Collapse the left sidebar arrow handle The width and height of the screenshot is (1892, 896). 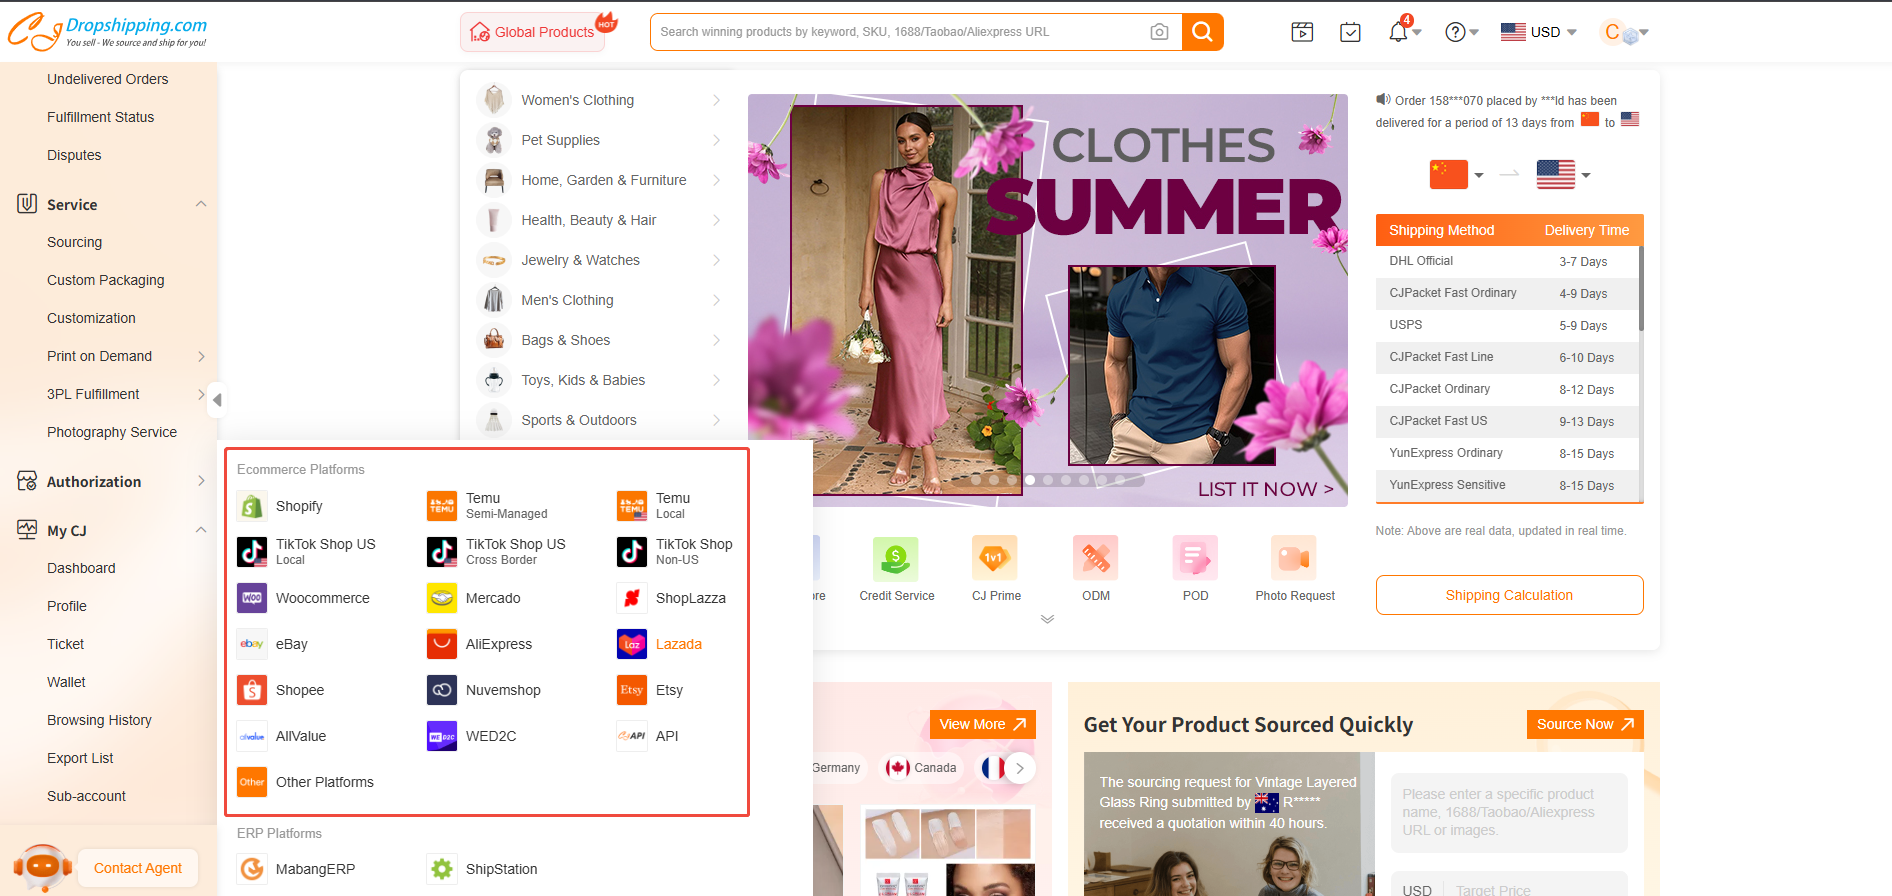tap(217, 400)
